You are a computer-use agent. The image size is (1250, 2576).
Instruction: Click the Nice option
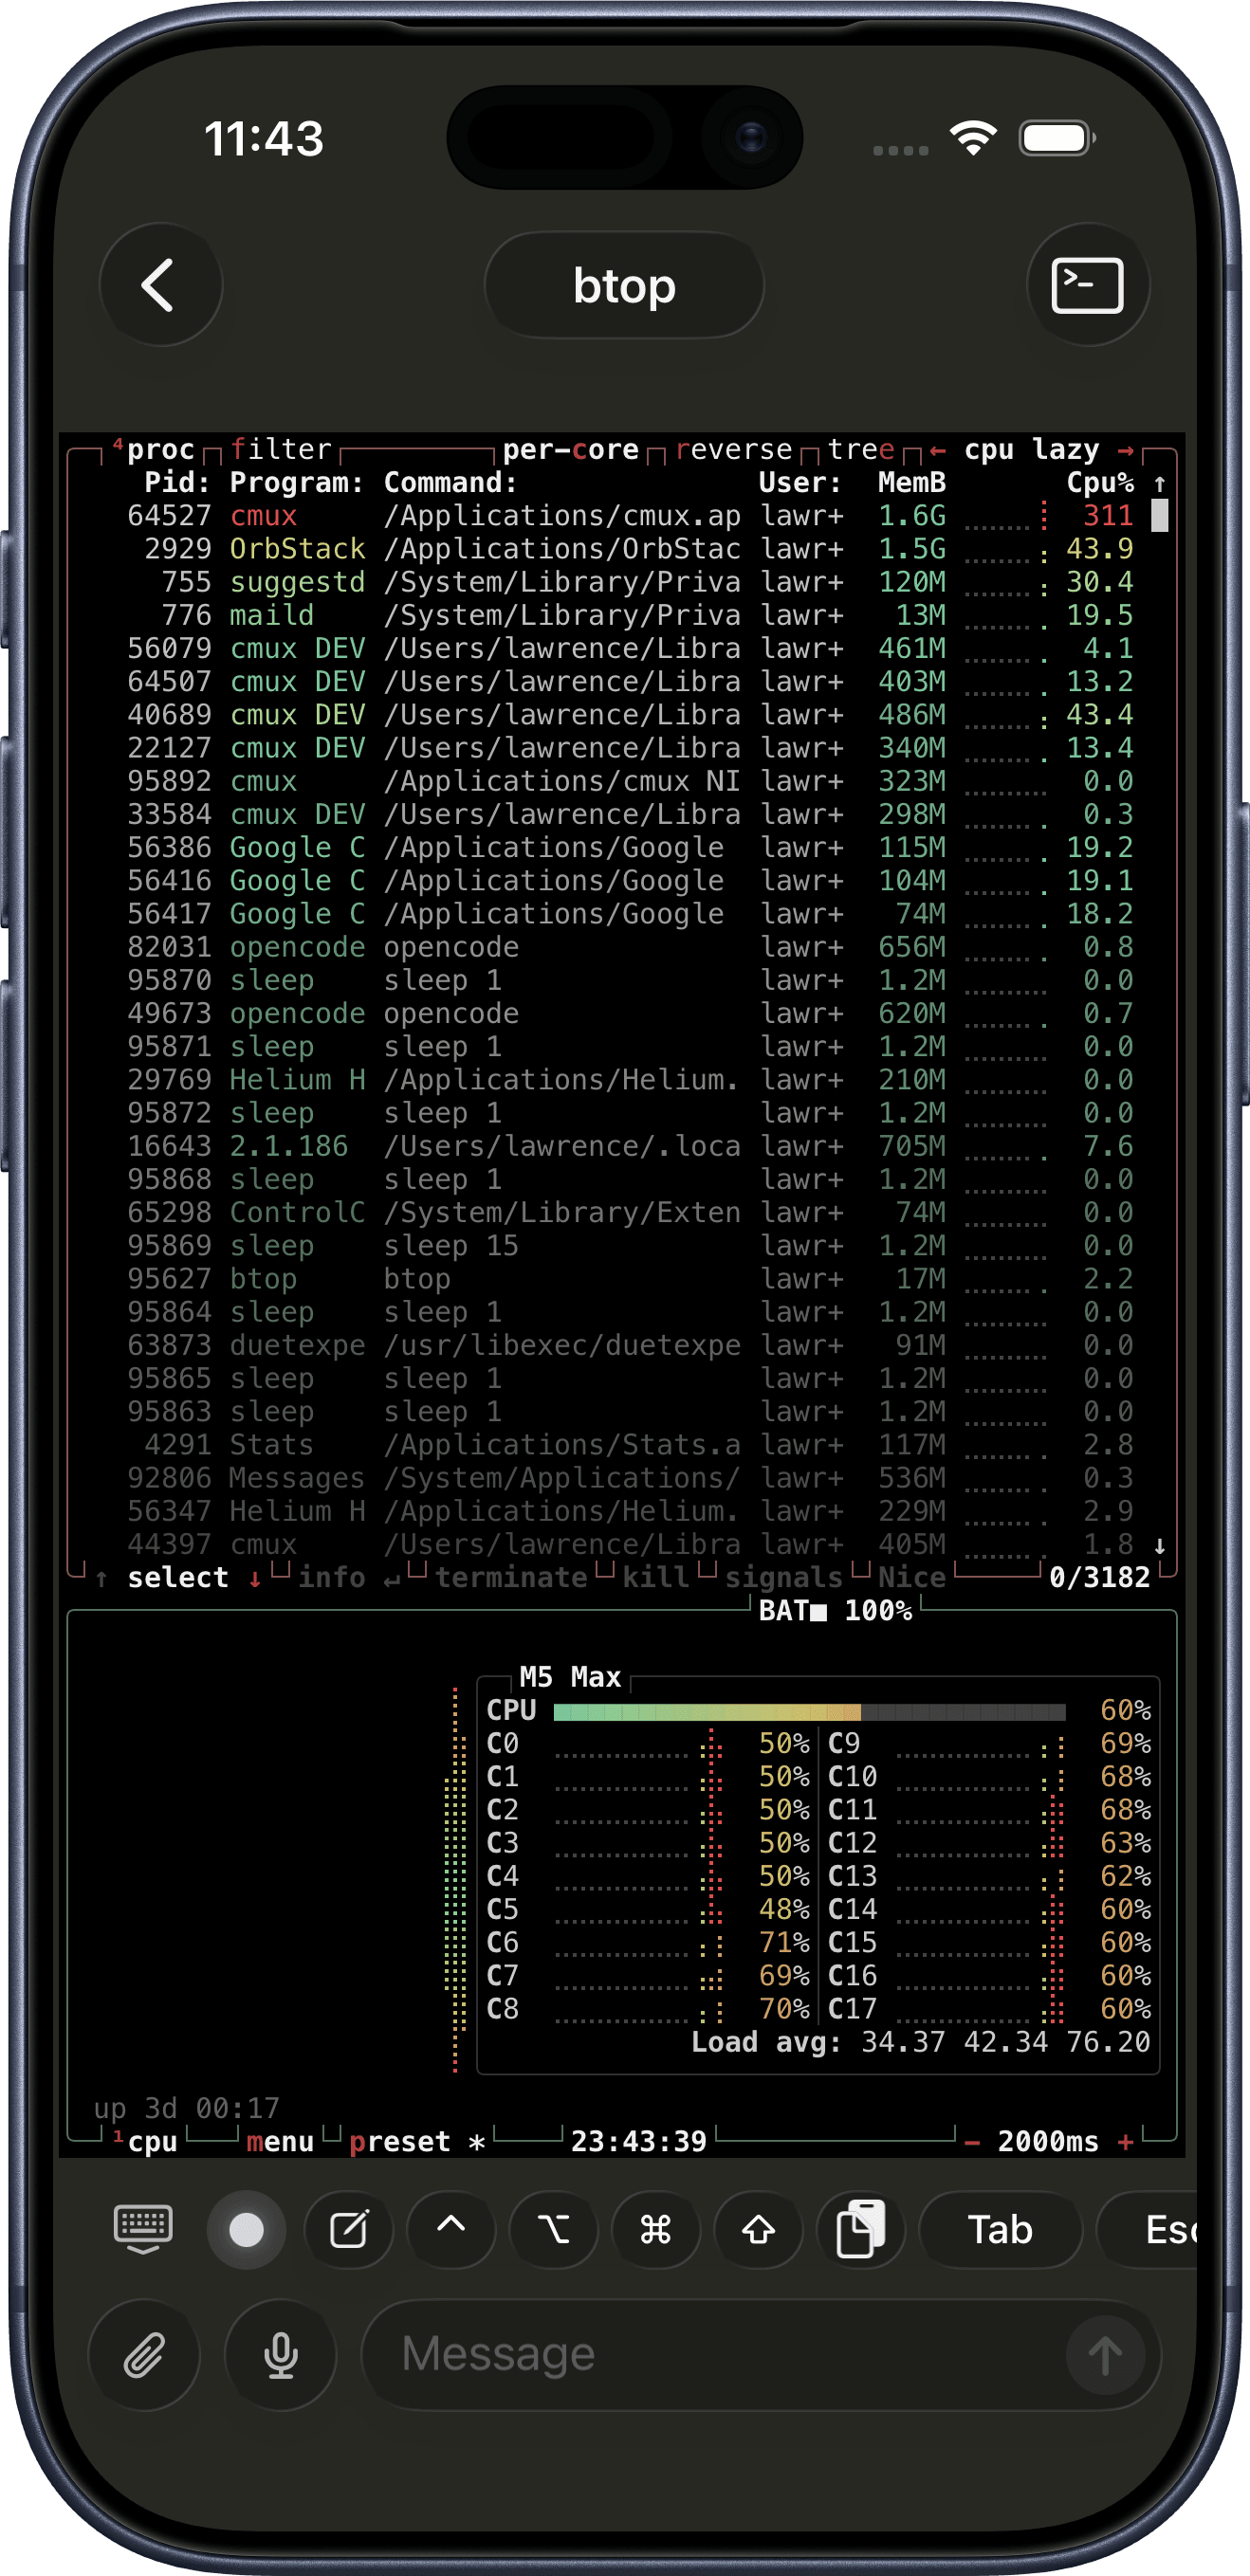[912, 1578]
